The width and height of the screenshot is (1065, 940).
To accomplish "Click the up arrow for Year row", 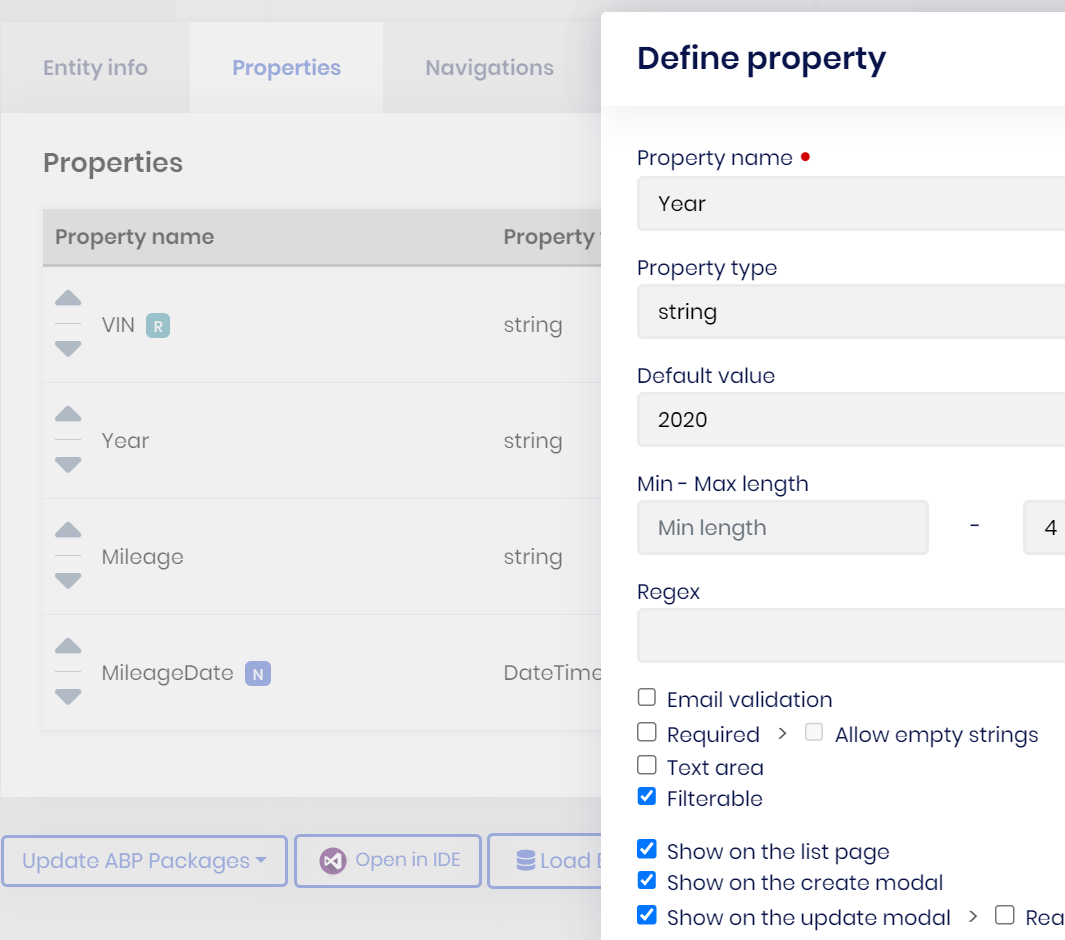I will pos(68,415).
